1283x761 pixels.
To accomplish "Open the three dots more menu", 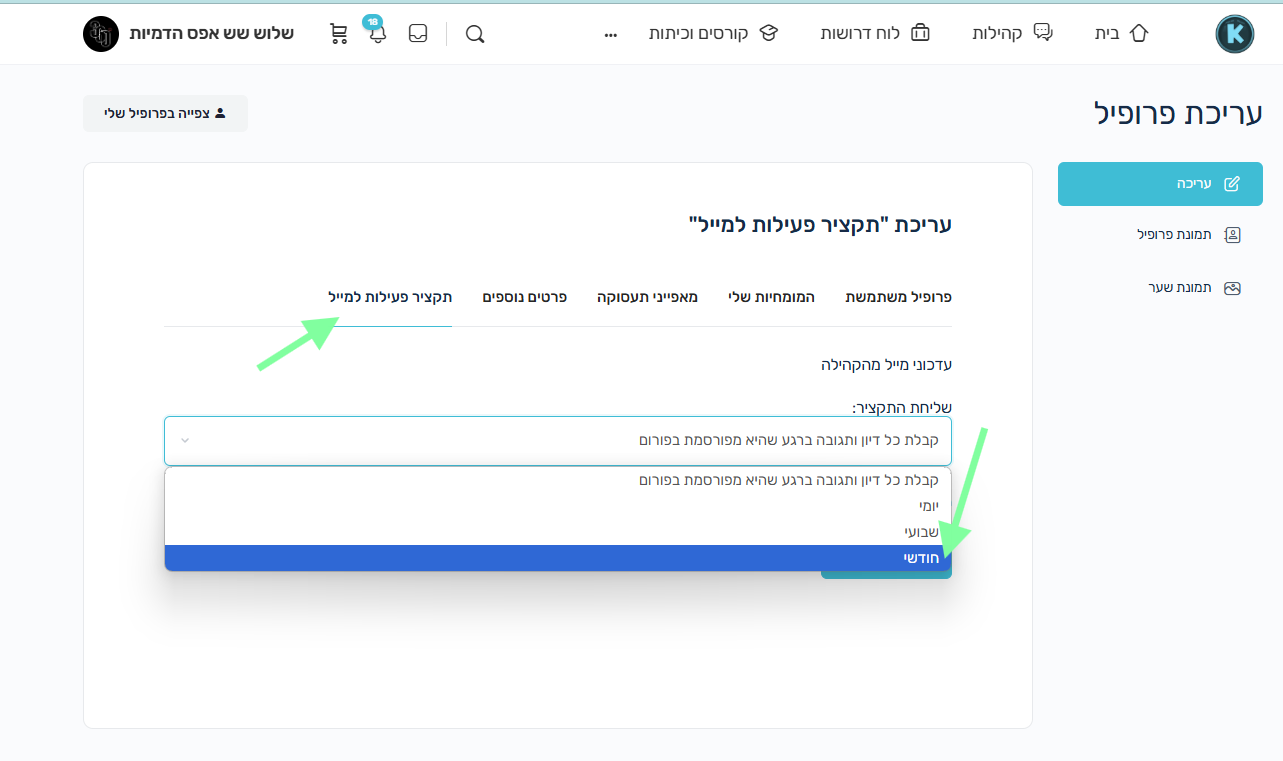I will 611,34.
